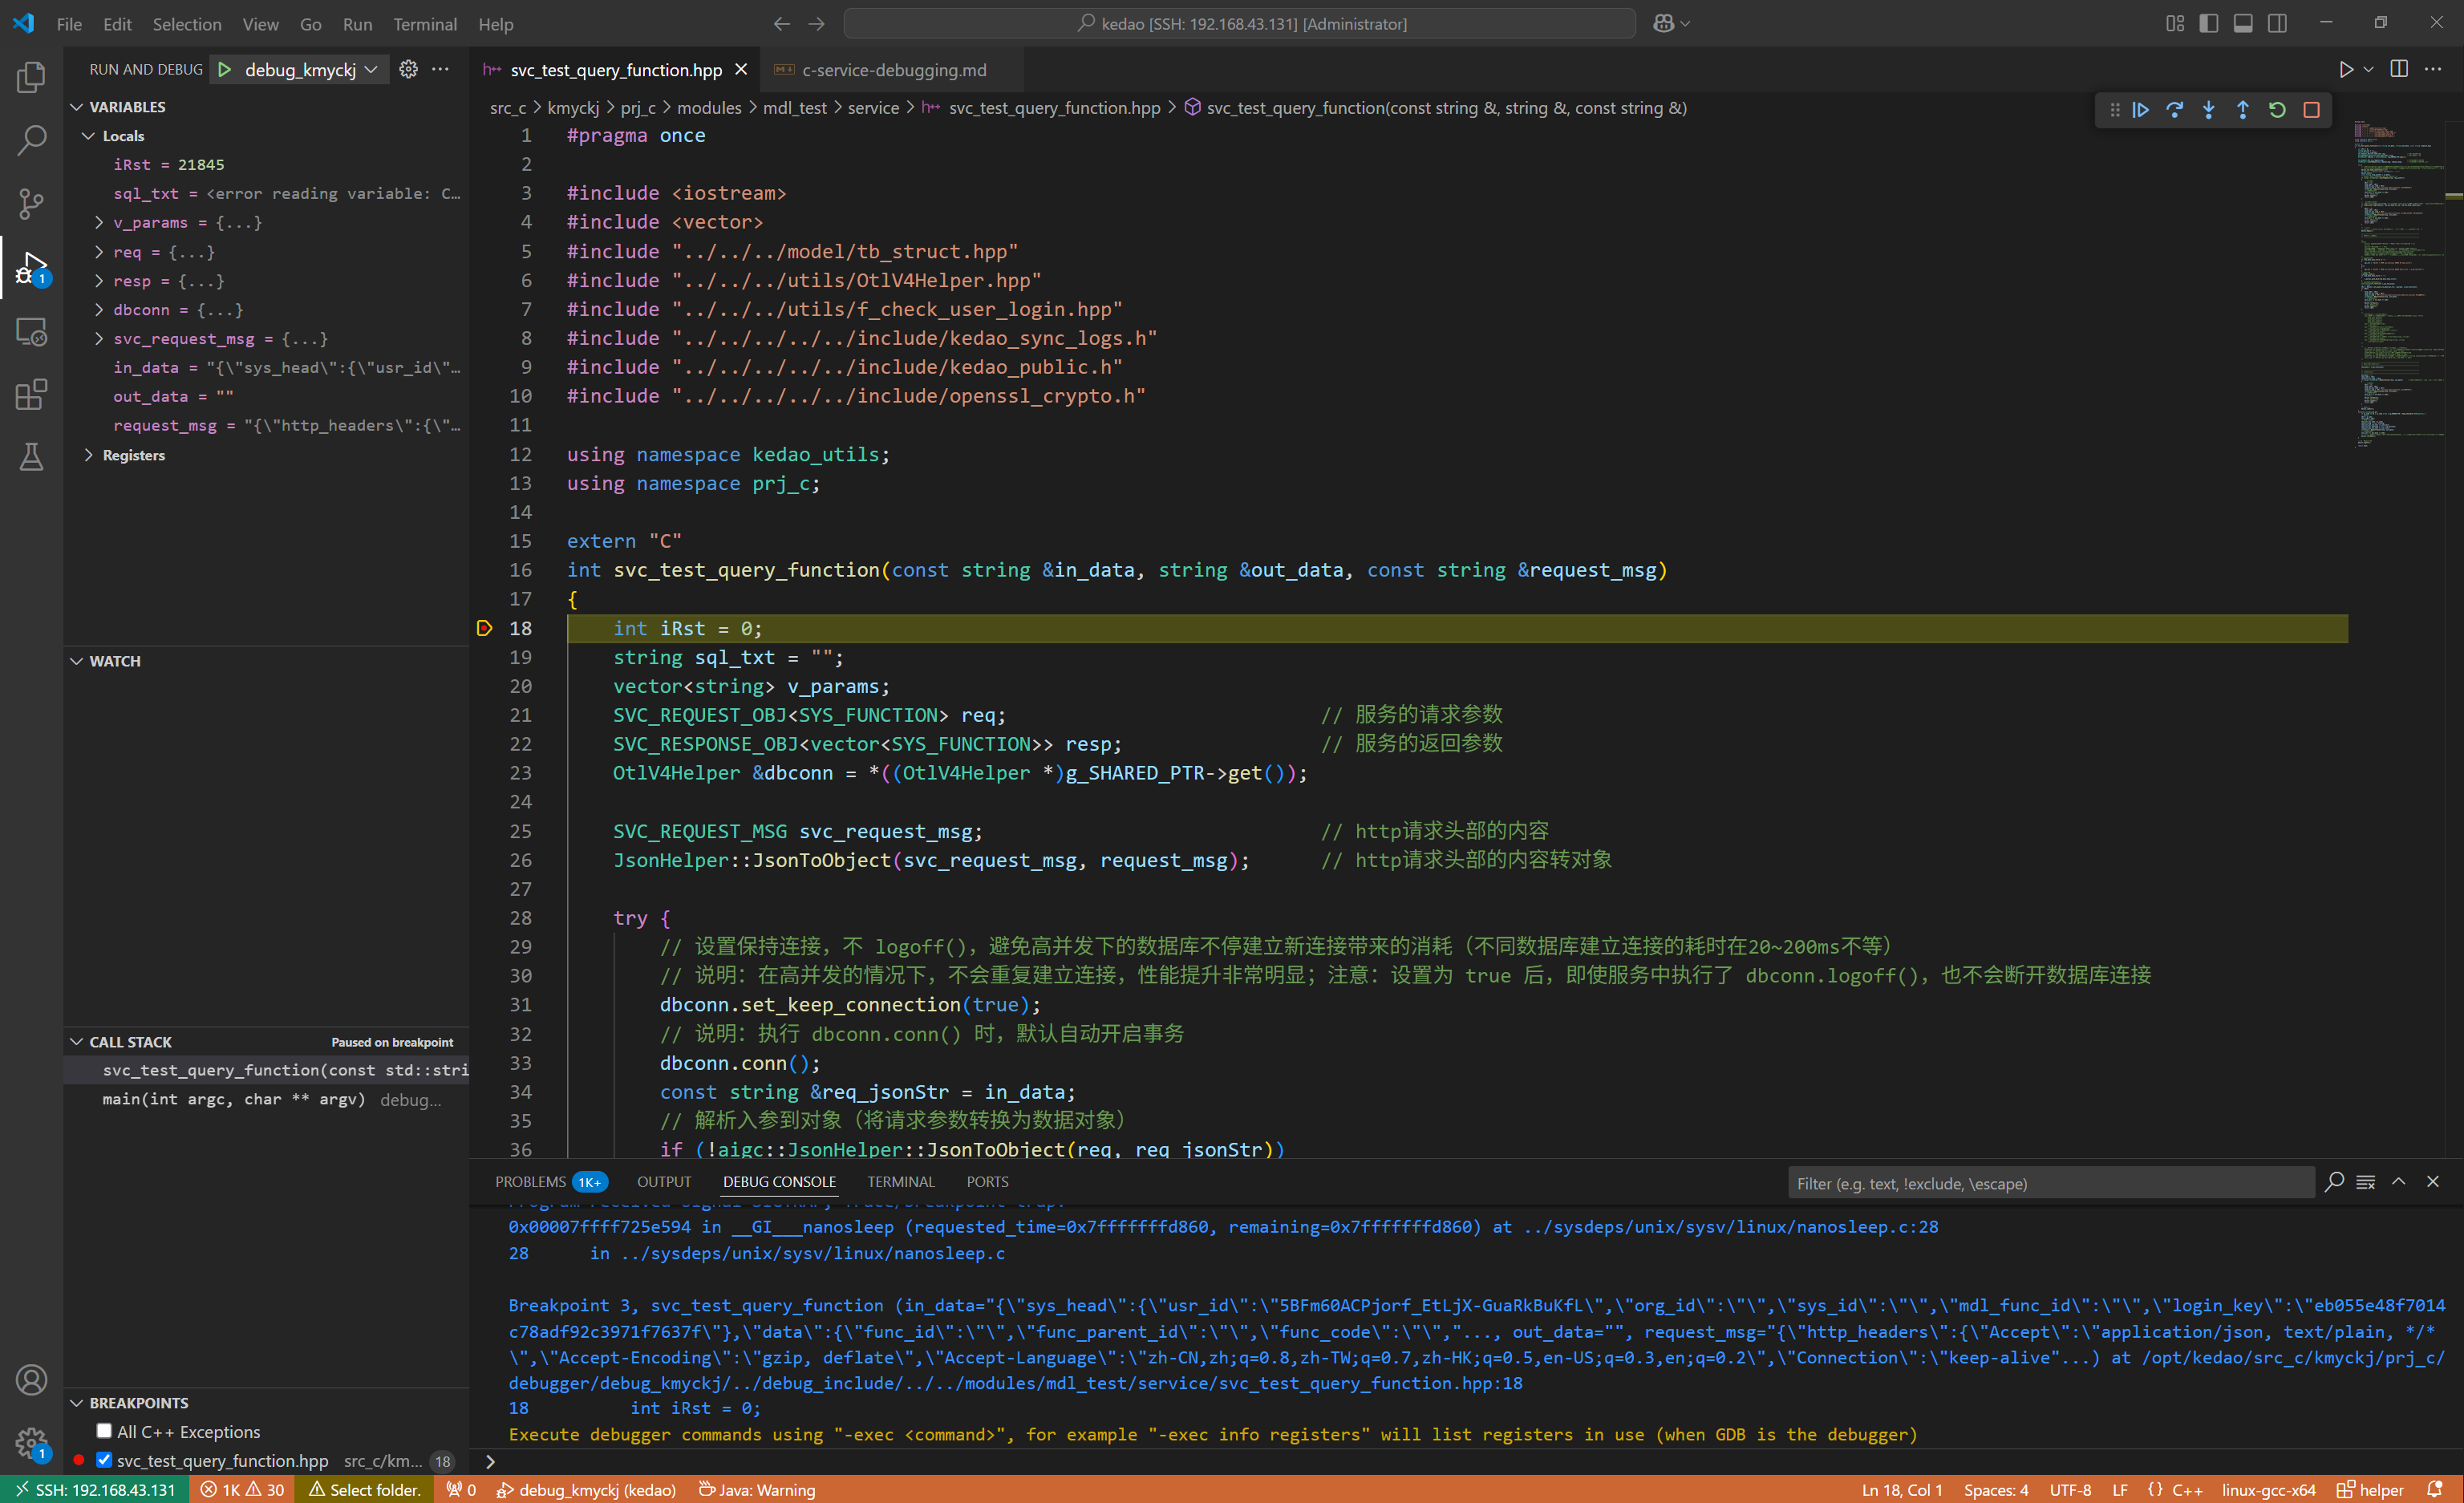Step Out in debug toolbar
This screenshot has width=2464, height=1503.
pos(2243,110)
